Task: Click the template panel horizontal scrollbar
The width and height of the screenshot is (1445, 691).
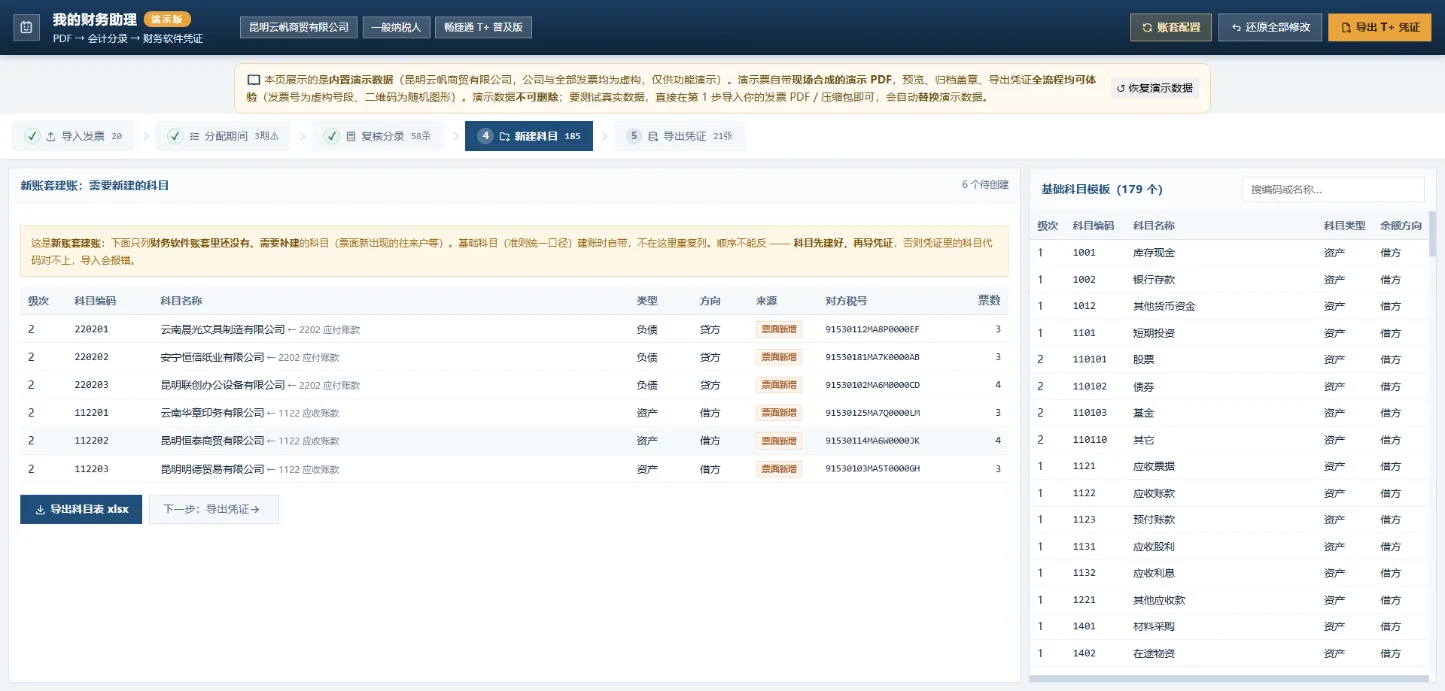Action: tap(1229, 678)
